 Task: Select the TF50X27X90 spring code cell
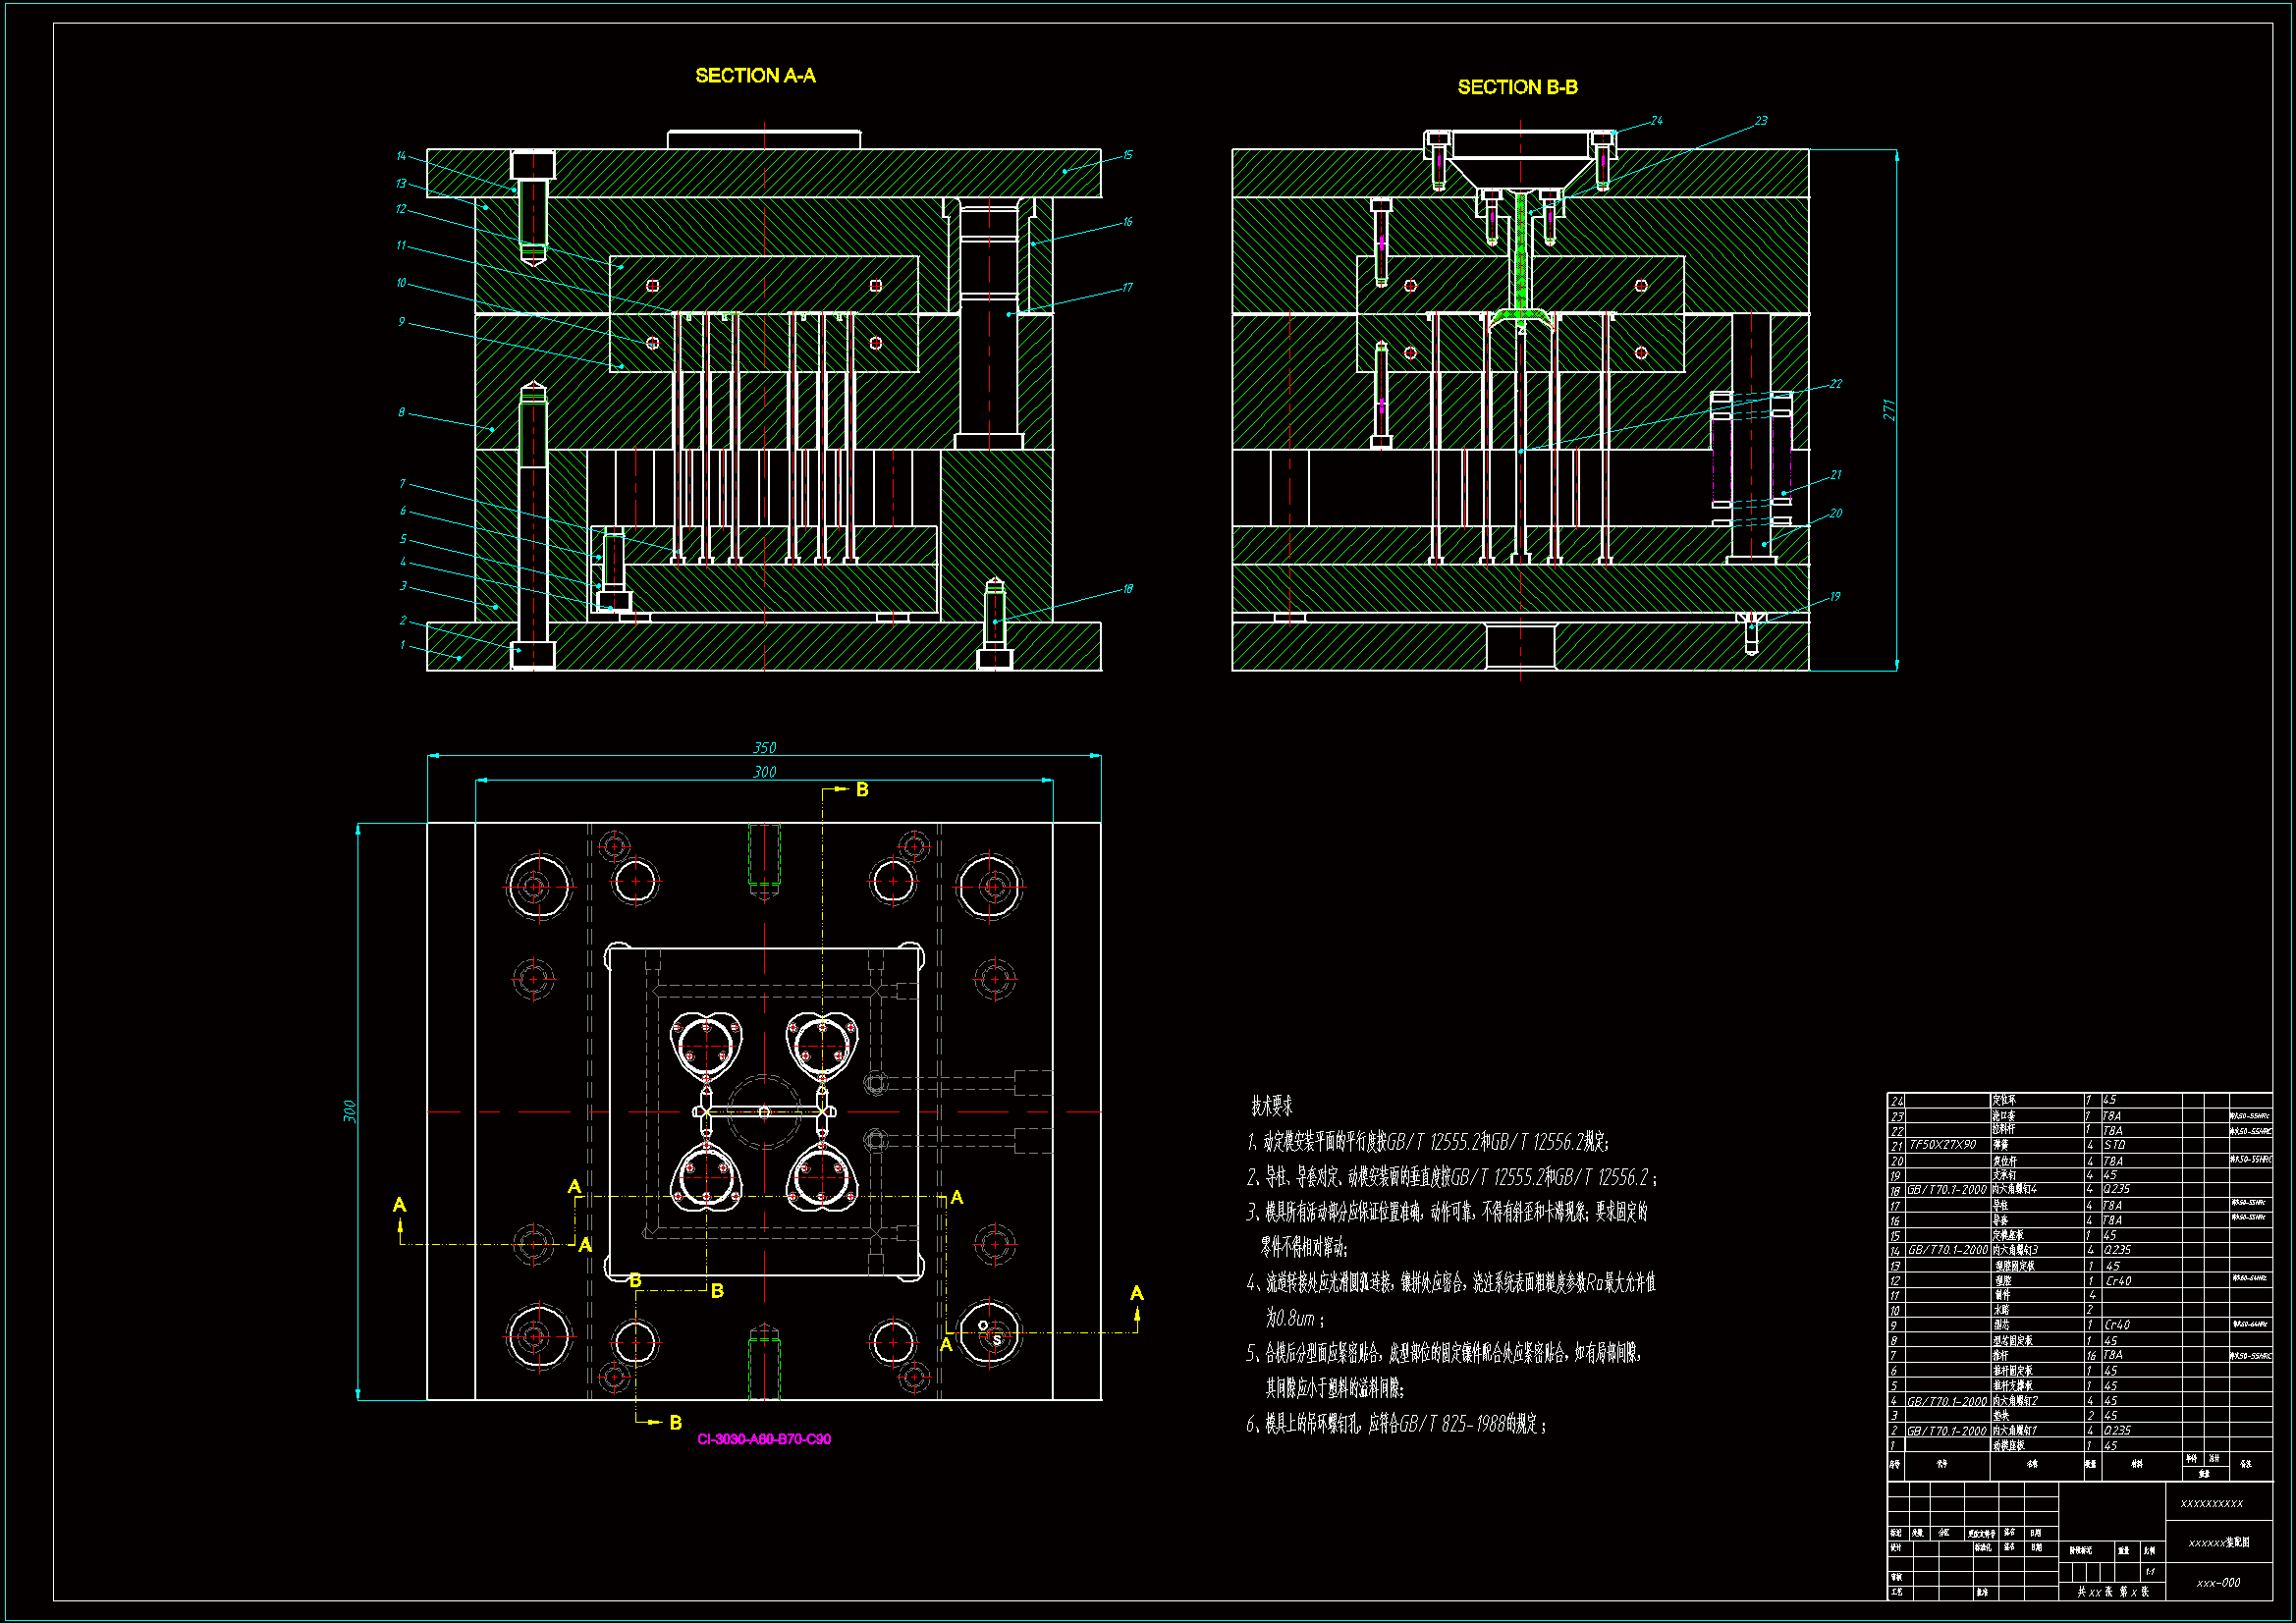point(1942,1145)
